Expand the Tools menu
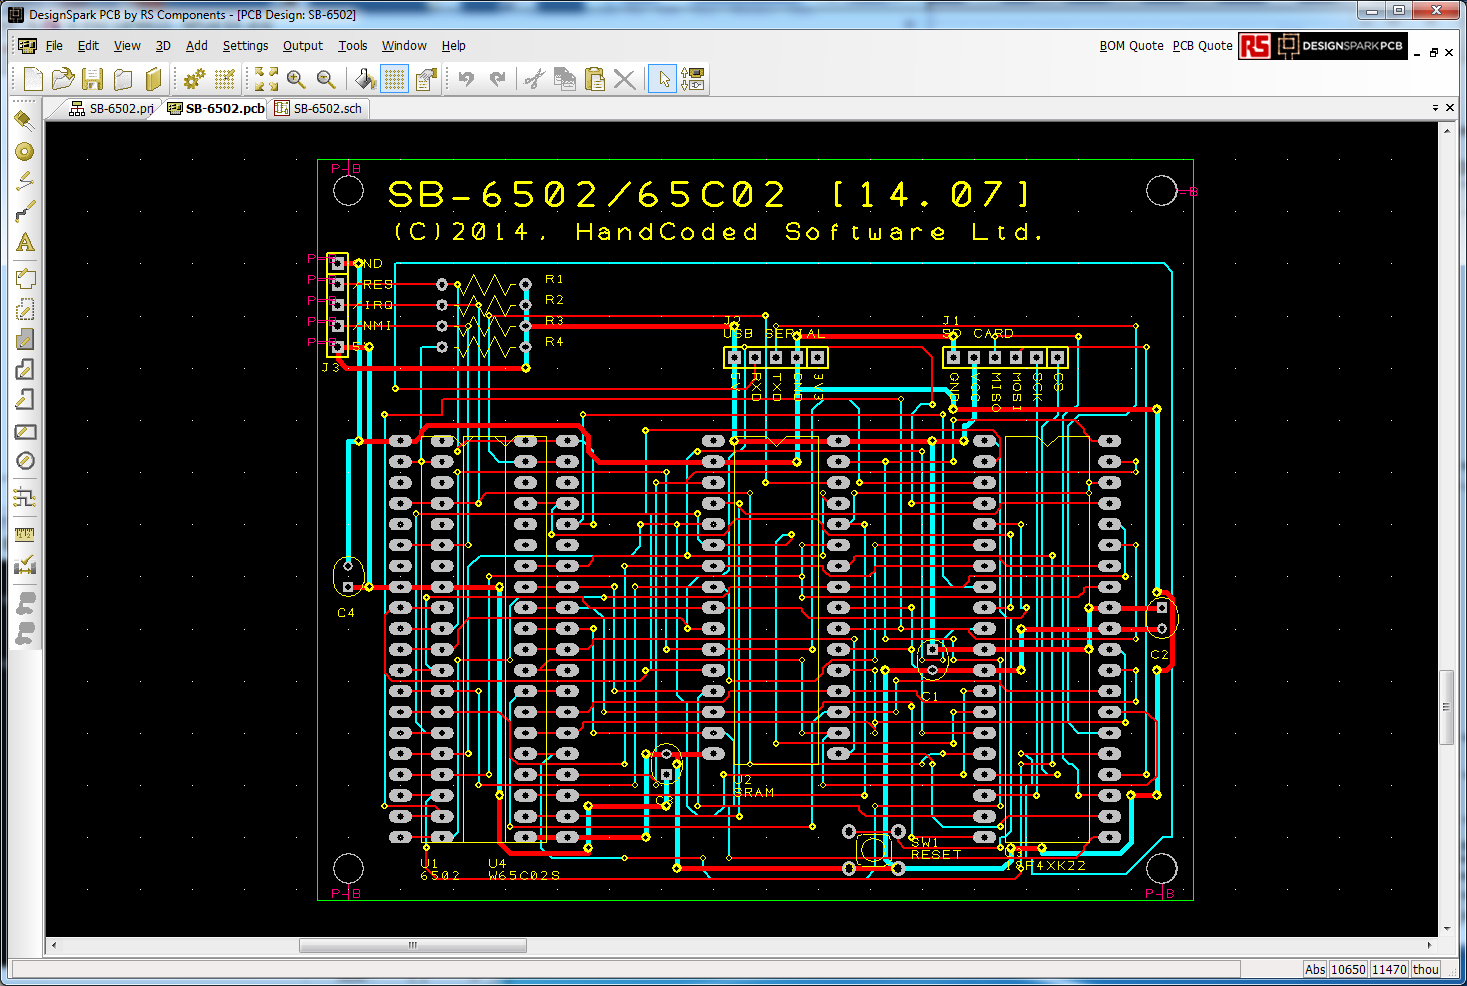The image size is (1467, 986). coord(352,46)
